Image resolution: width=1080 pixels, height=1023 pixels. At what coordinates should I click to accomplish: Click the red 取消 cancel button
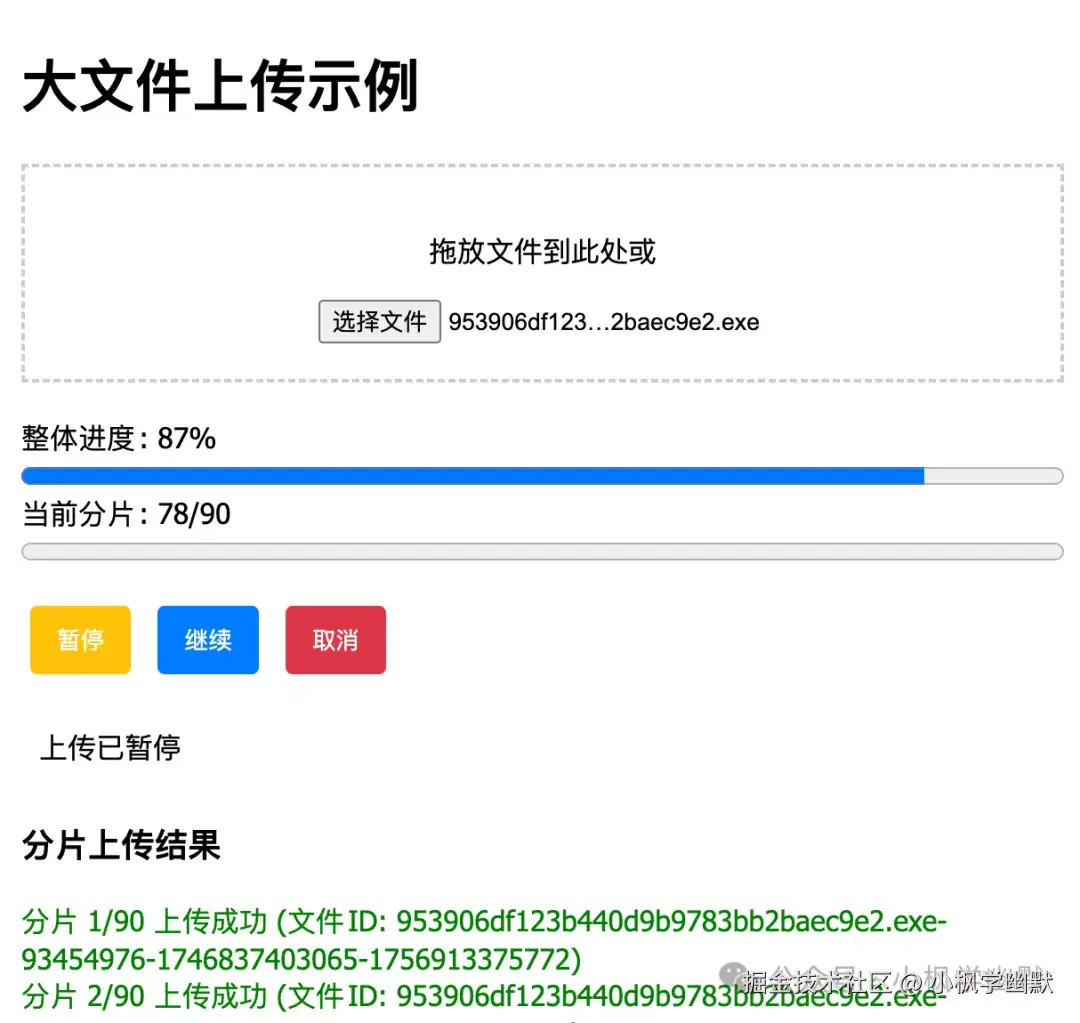point(335,640)
